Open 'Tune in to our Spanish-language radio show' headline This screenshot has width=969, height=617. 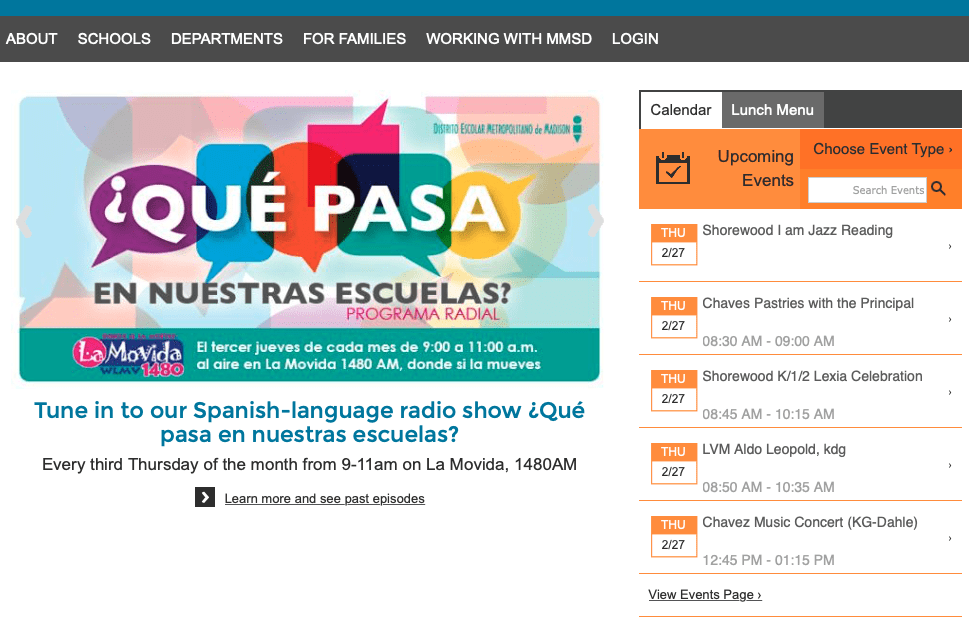(310, 422)
